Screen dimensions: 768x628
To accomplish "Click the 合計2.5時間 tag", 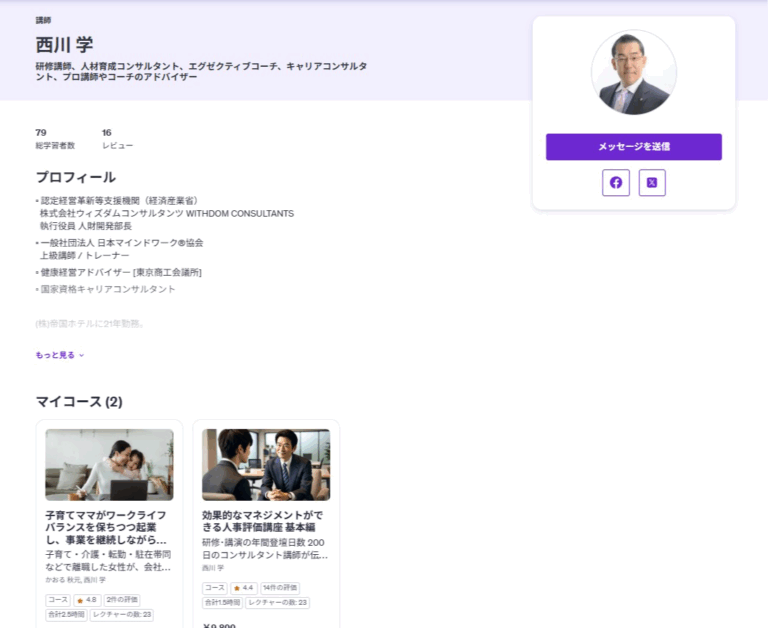I will point(66,615).
